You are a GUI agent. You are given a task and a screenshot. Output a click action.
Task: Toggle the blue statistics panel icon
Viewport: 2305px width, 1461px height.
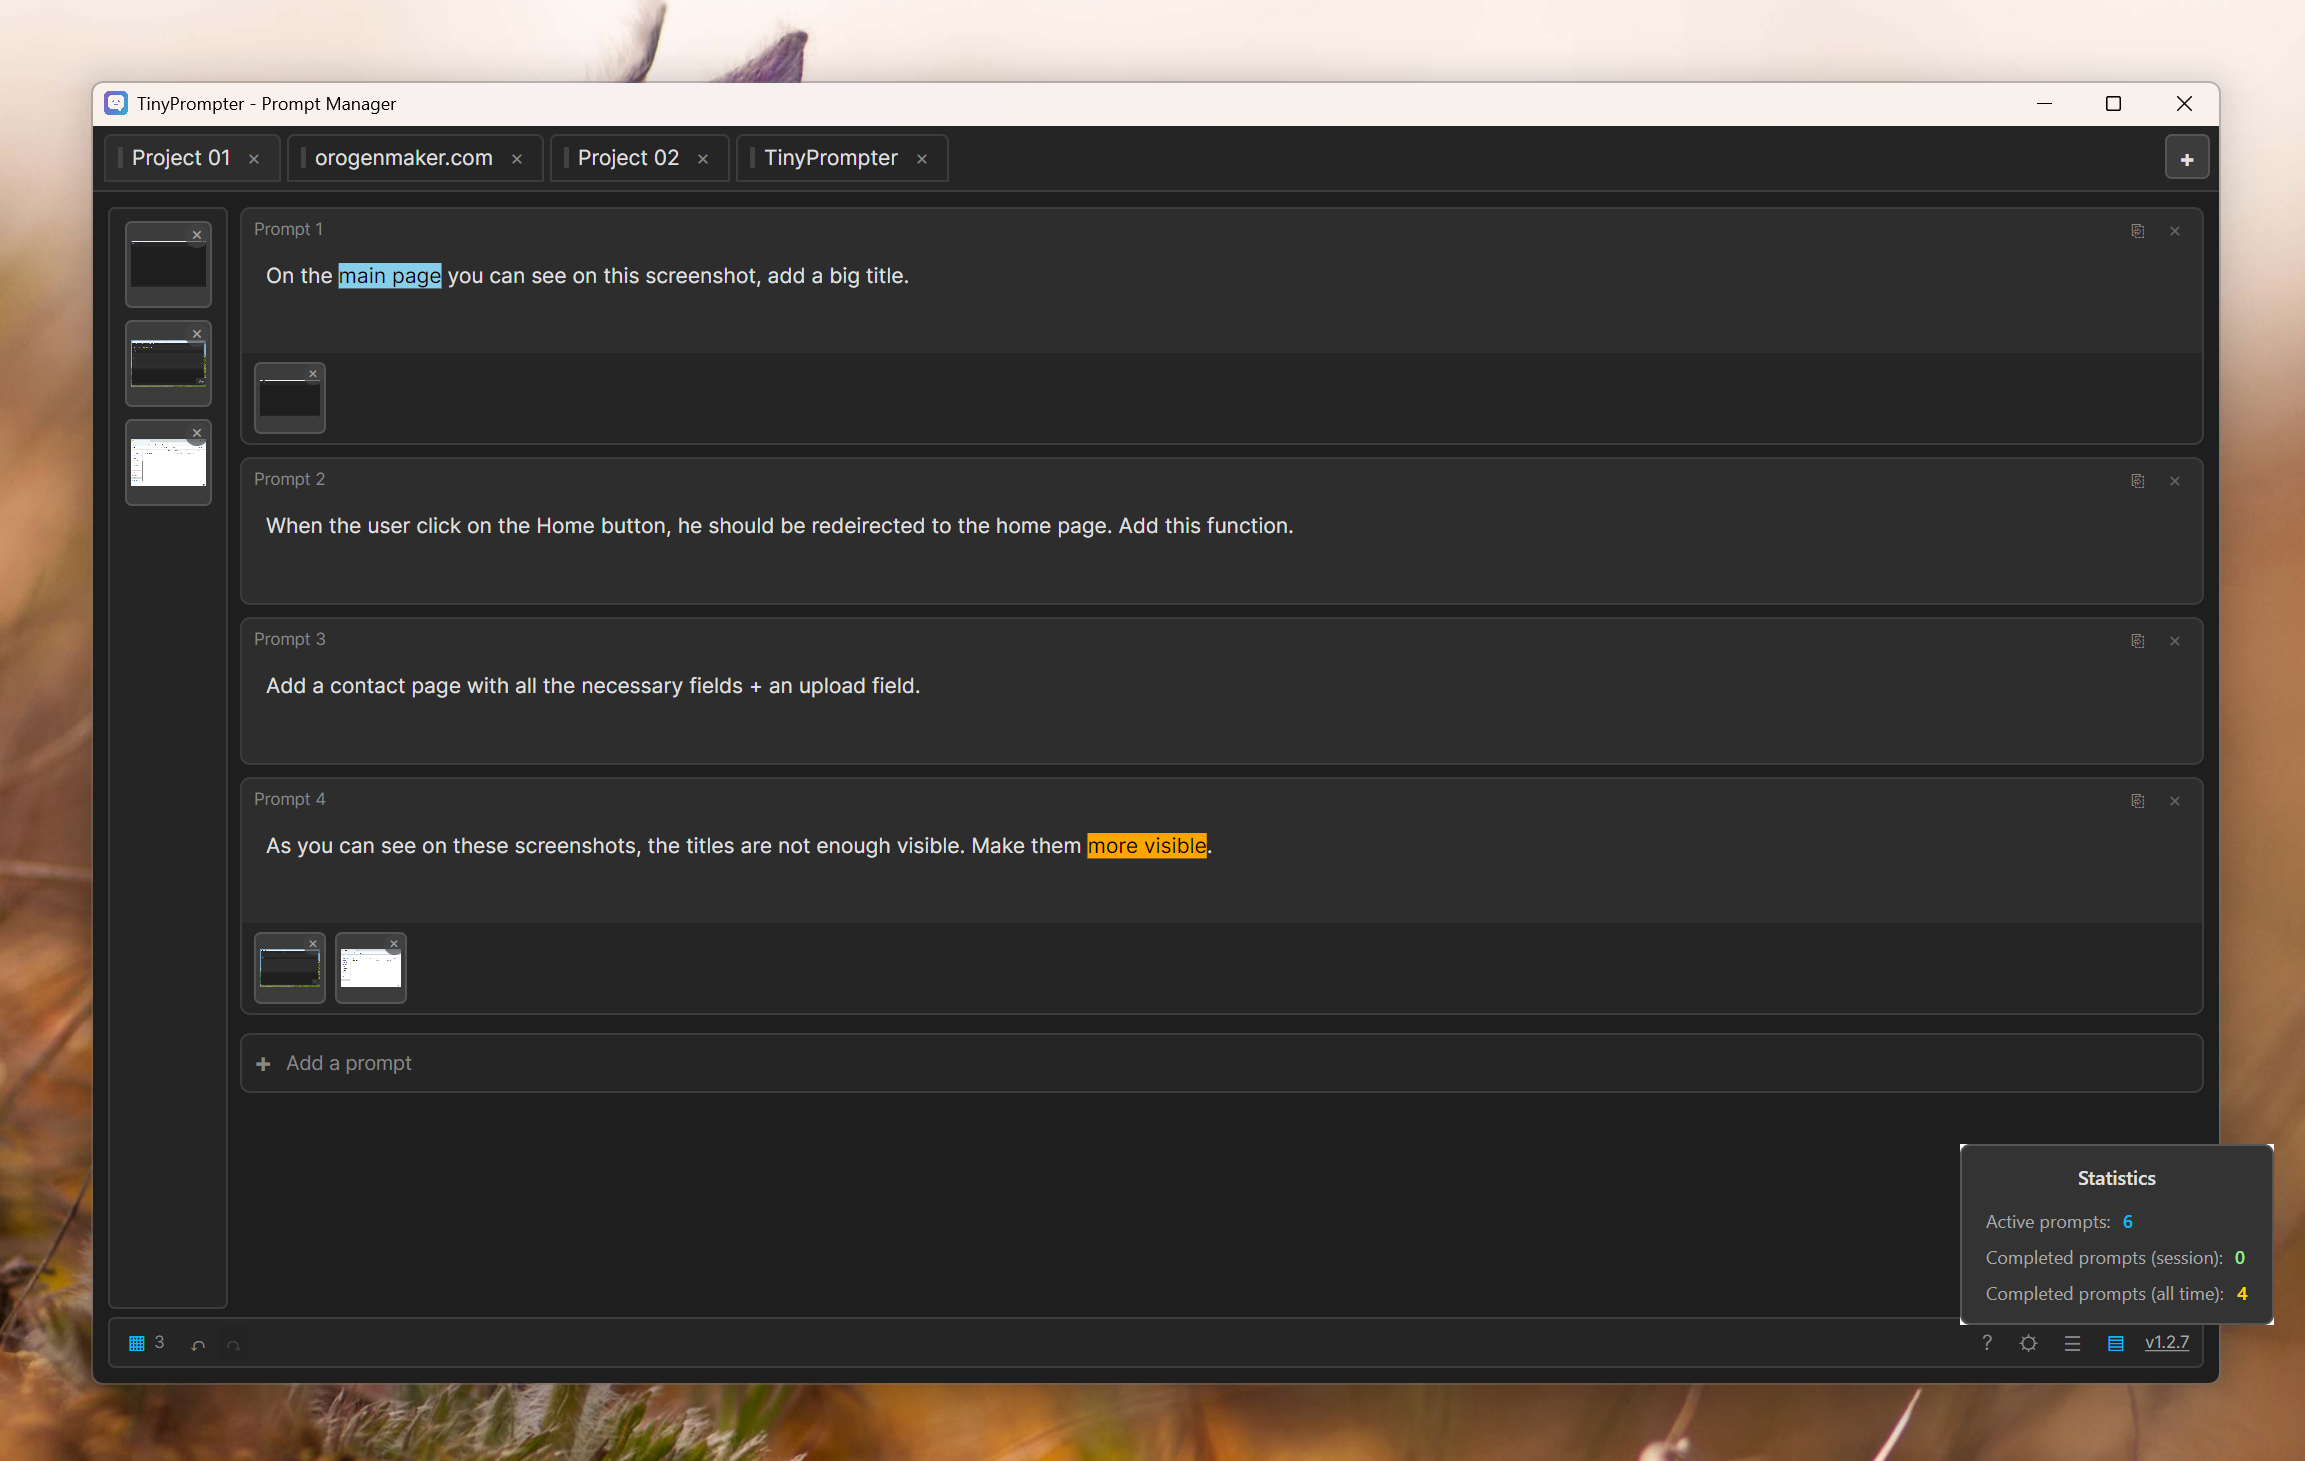coord(2115,1343)
